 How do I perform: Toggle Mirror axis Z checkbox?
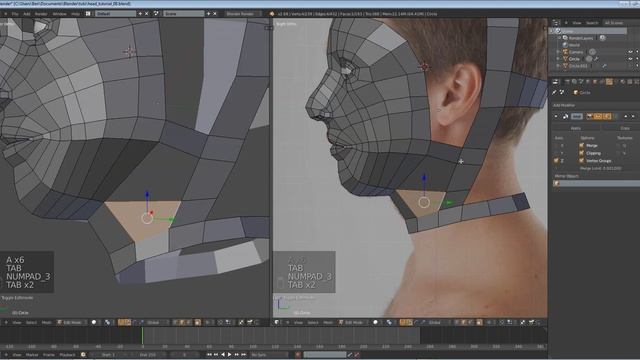tap(556, 161)
